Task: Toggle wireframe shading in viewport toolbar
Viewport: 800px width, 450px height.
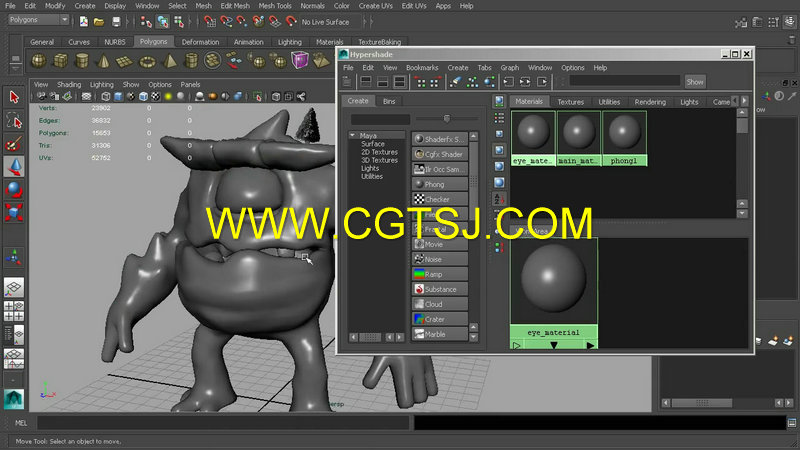Action: coord(106,96)
